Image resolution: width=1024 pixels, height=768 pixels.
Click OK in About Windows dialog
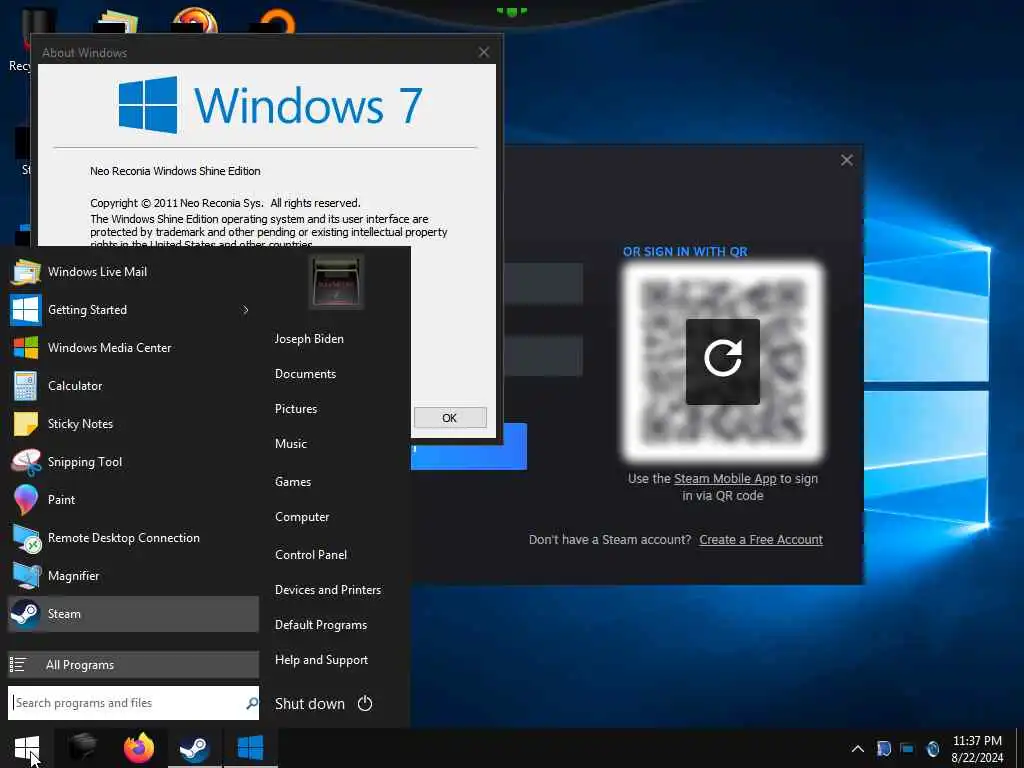(450, 418)
